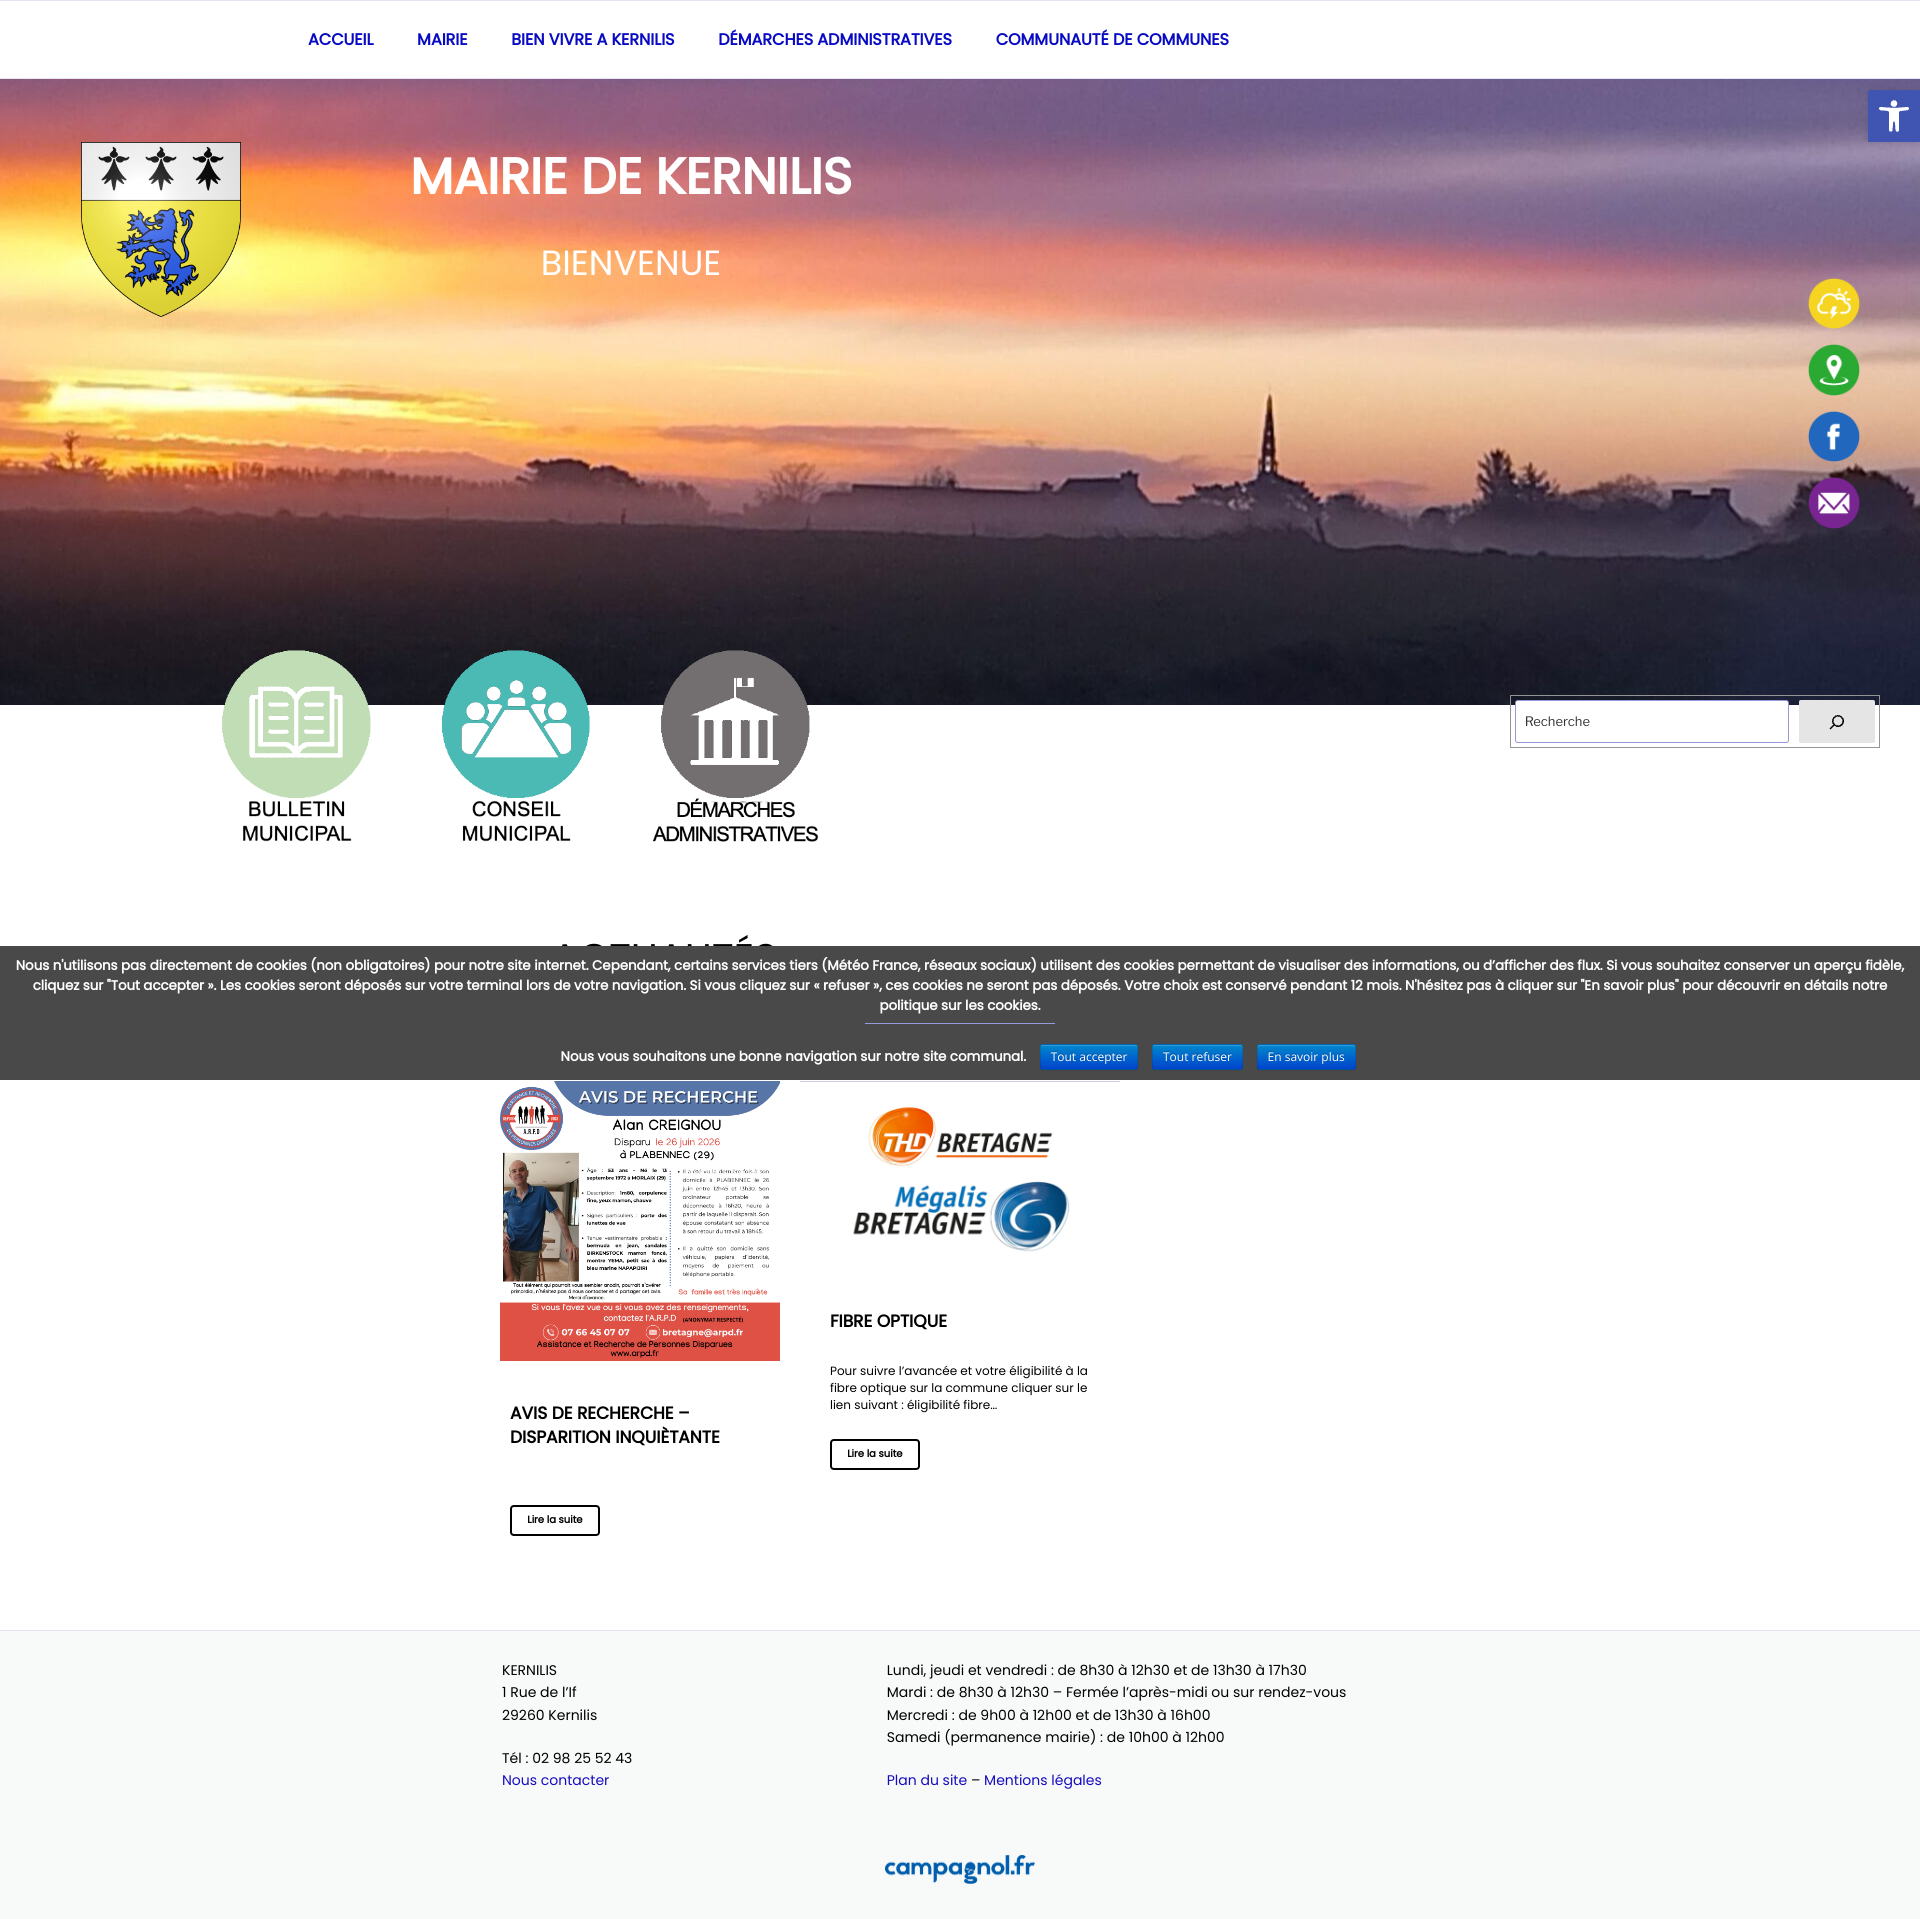
Task: Click Lire la suite under Avis de recherche
Action: [x=555, y=1520]
